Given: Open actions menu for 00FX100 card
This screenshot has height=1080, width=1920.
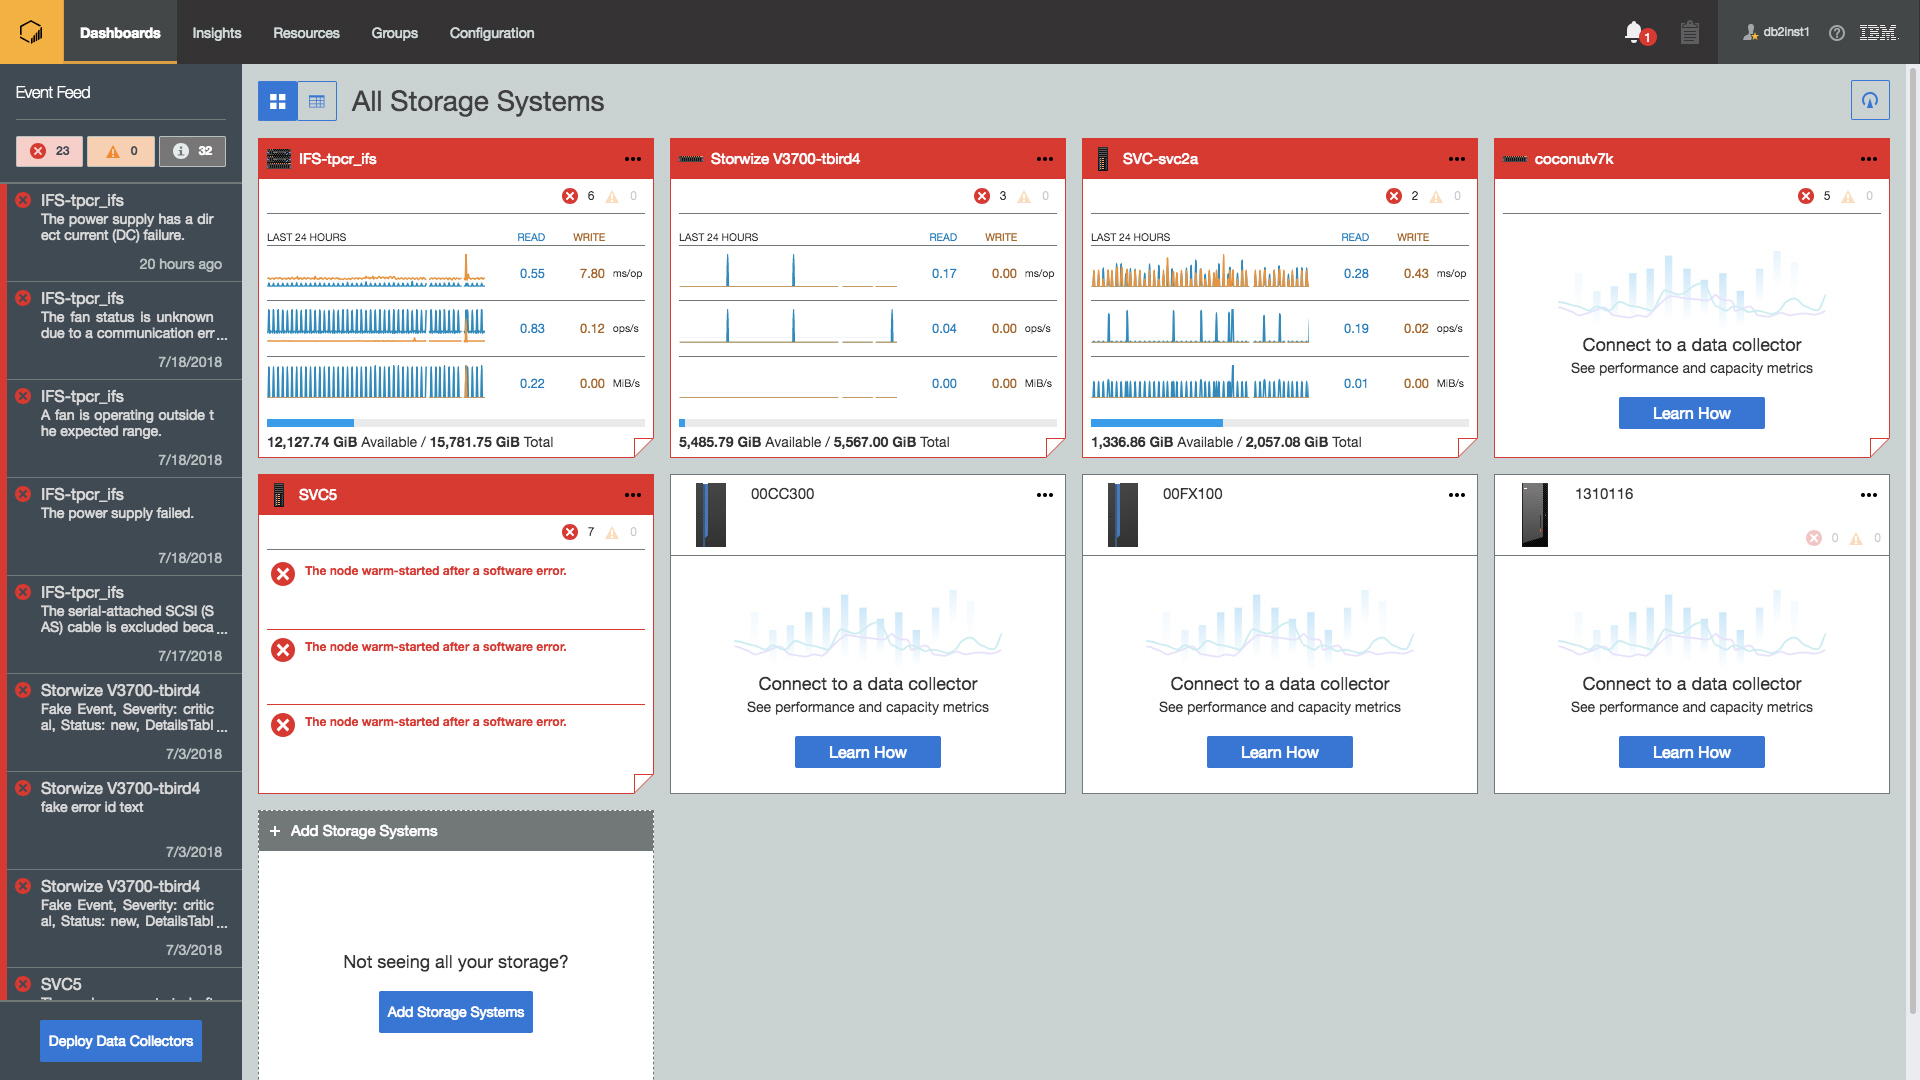Looking at the screenshot, I should point(1457,495).
